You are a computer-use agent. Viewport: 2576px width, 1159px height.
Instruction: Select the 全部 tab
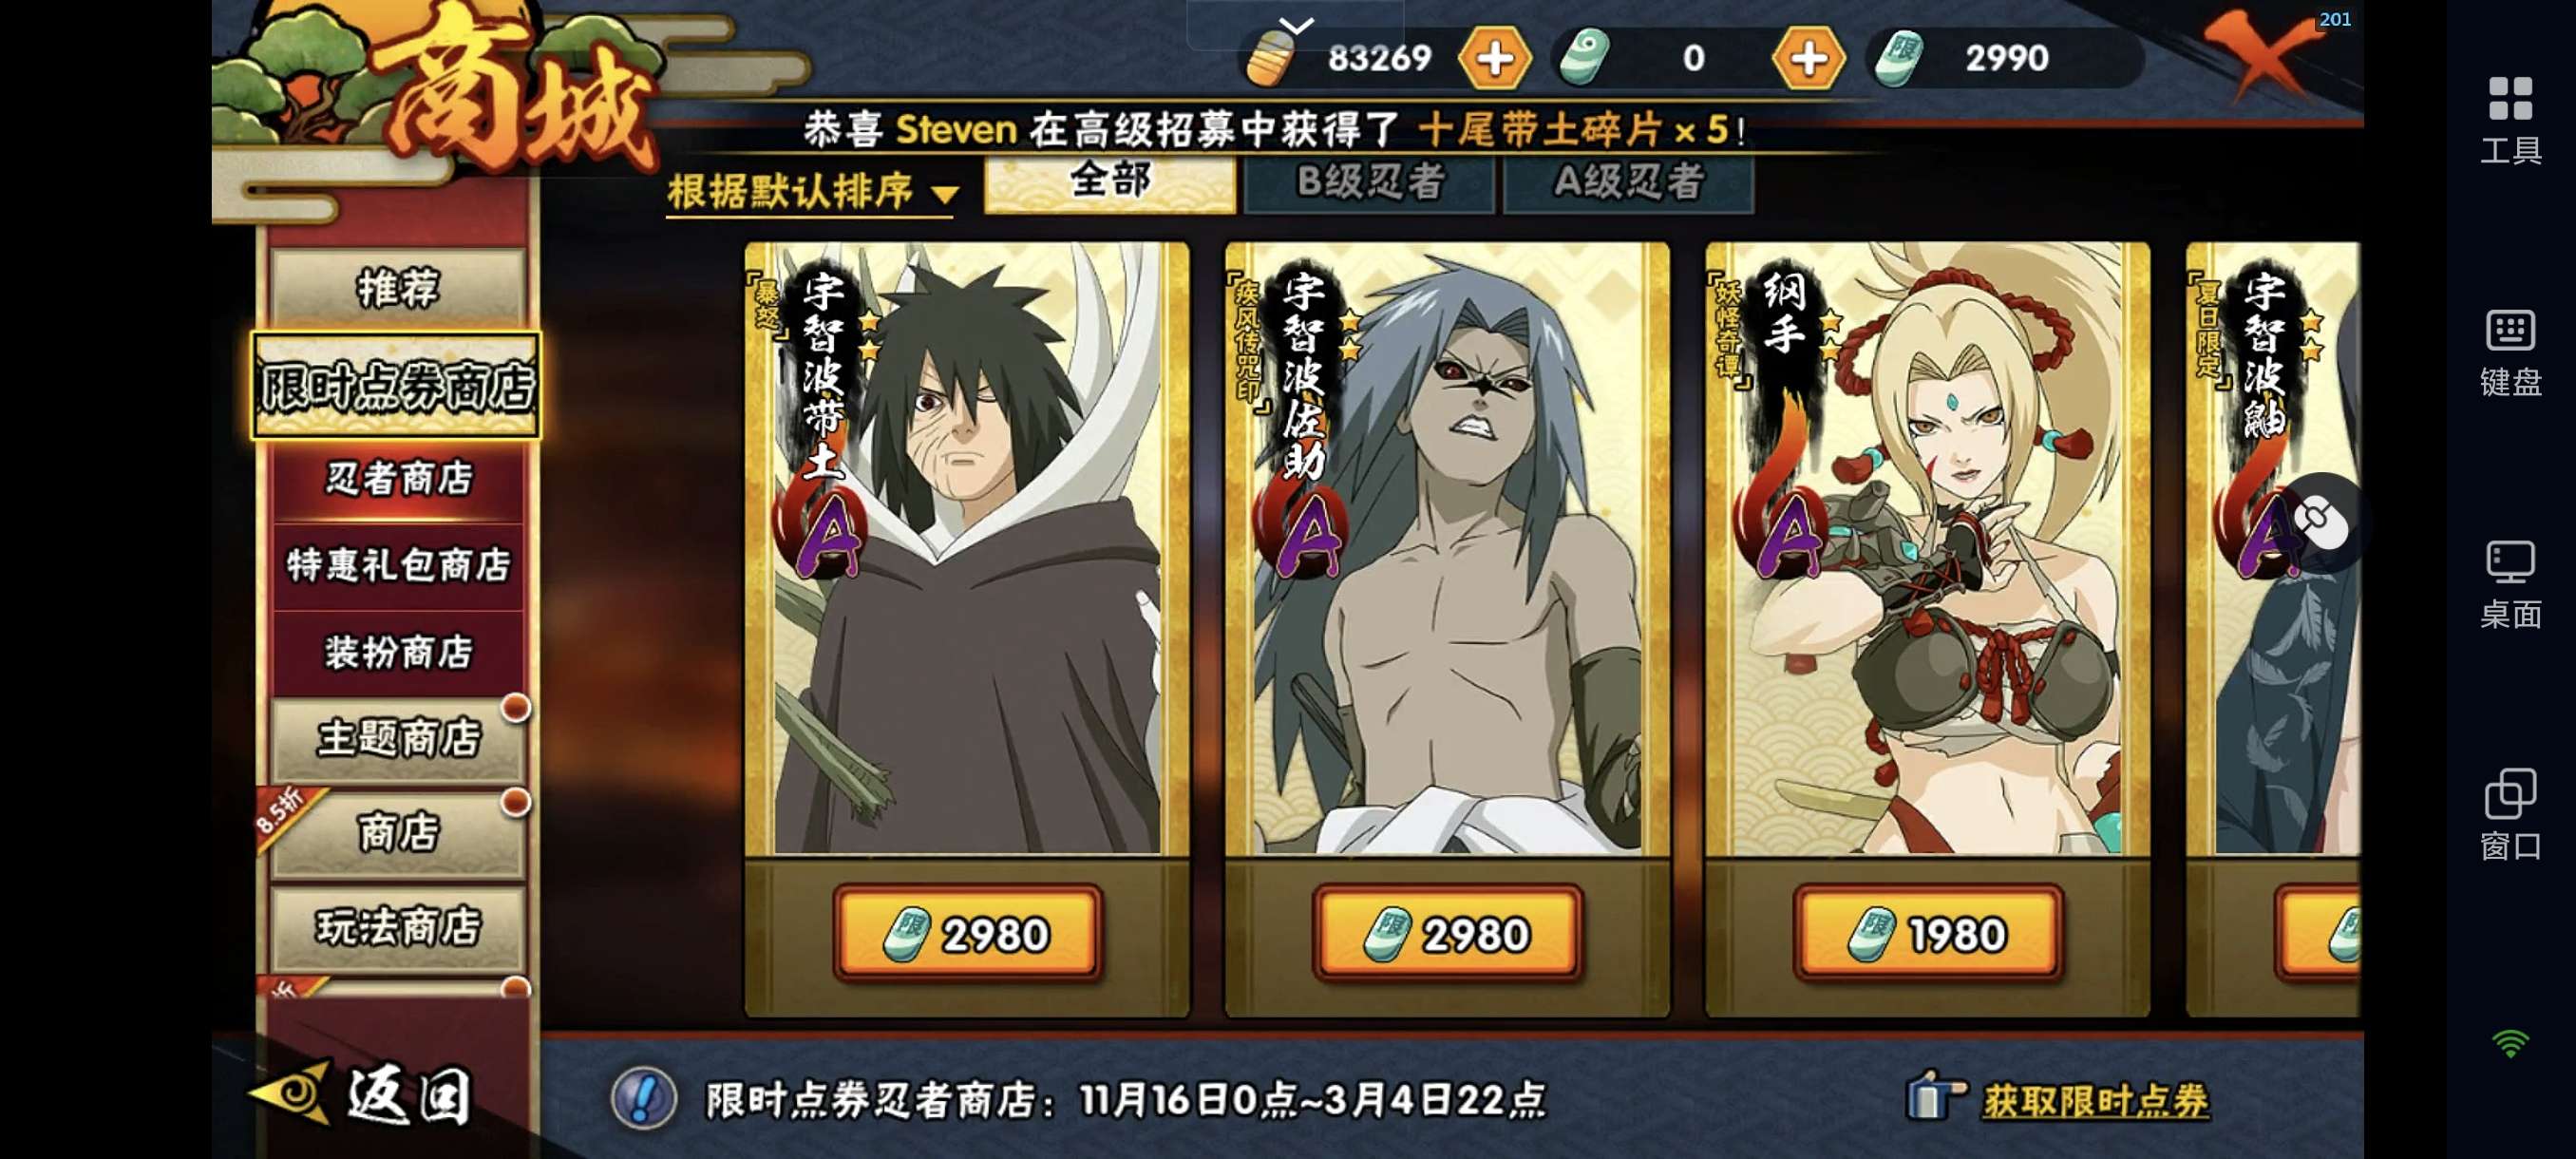pyautogui.click(x=1110, y=183)
